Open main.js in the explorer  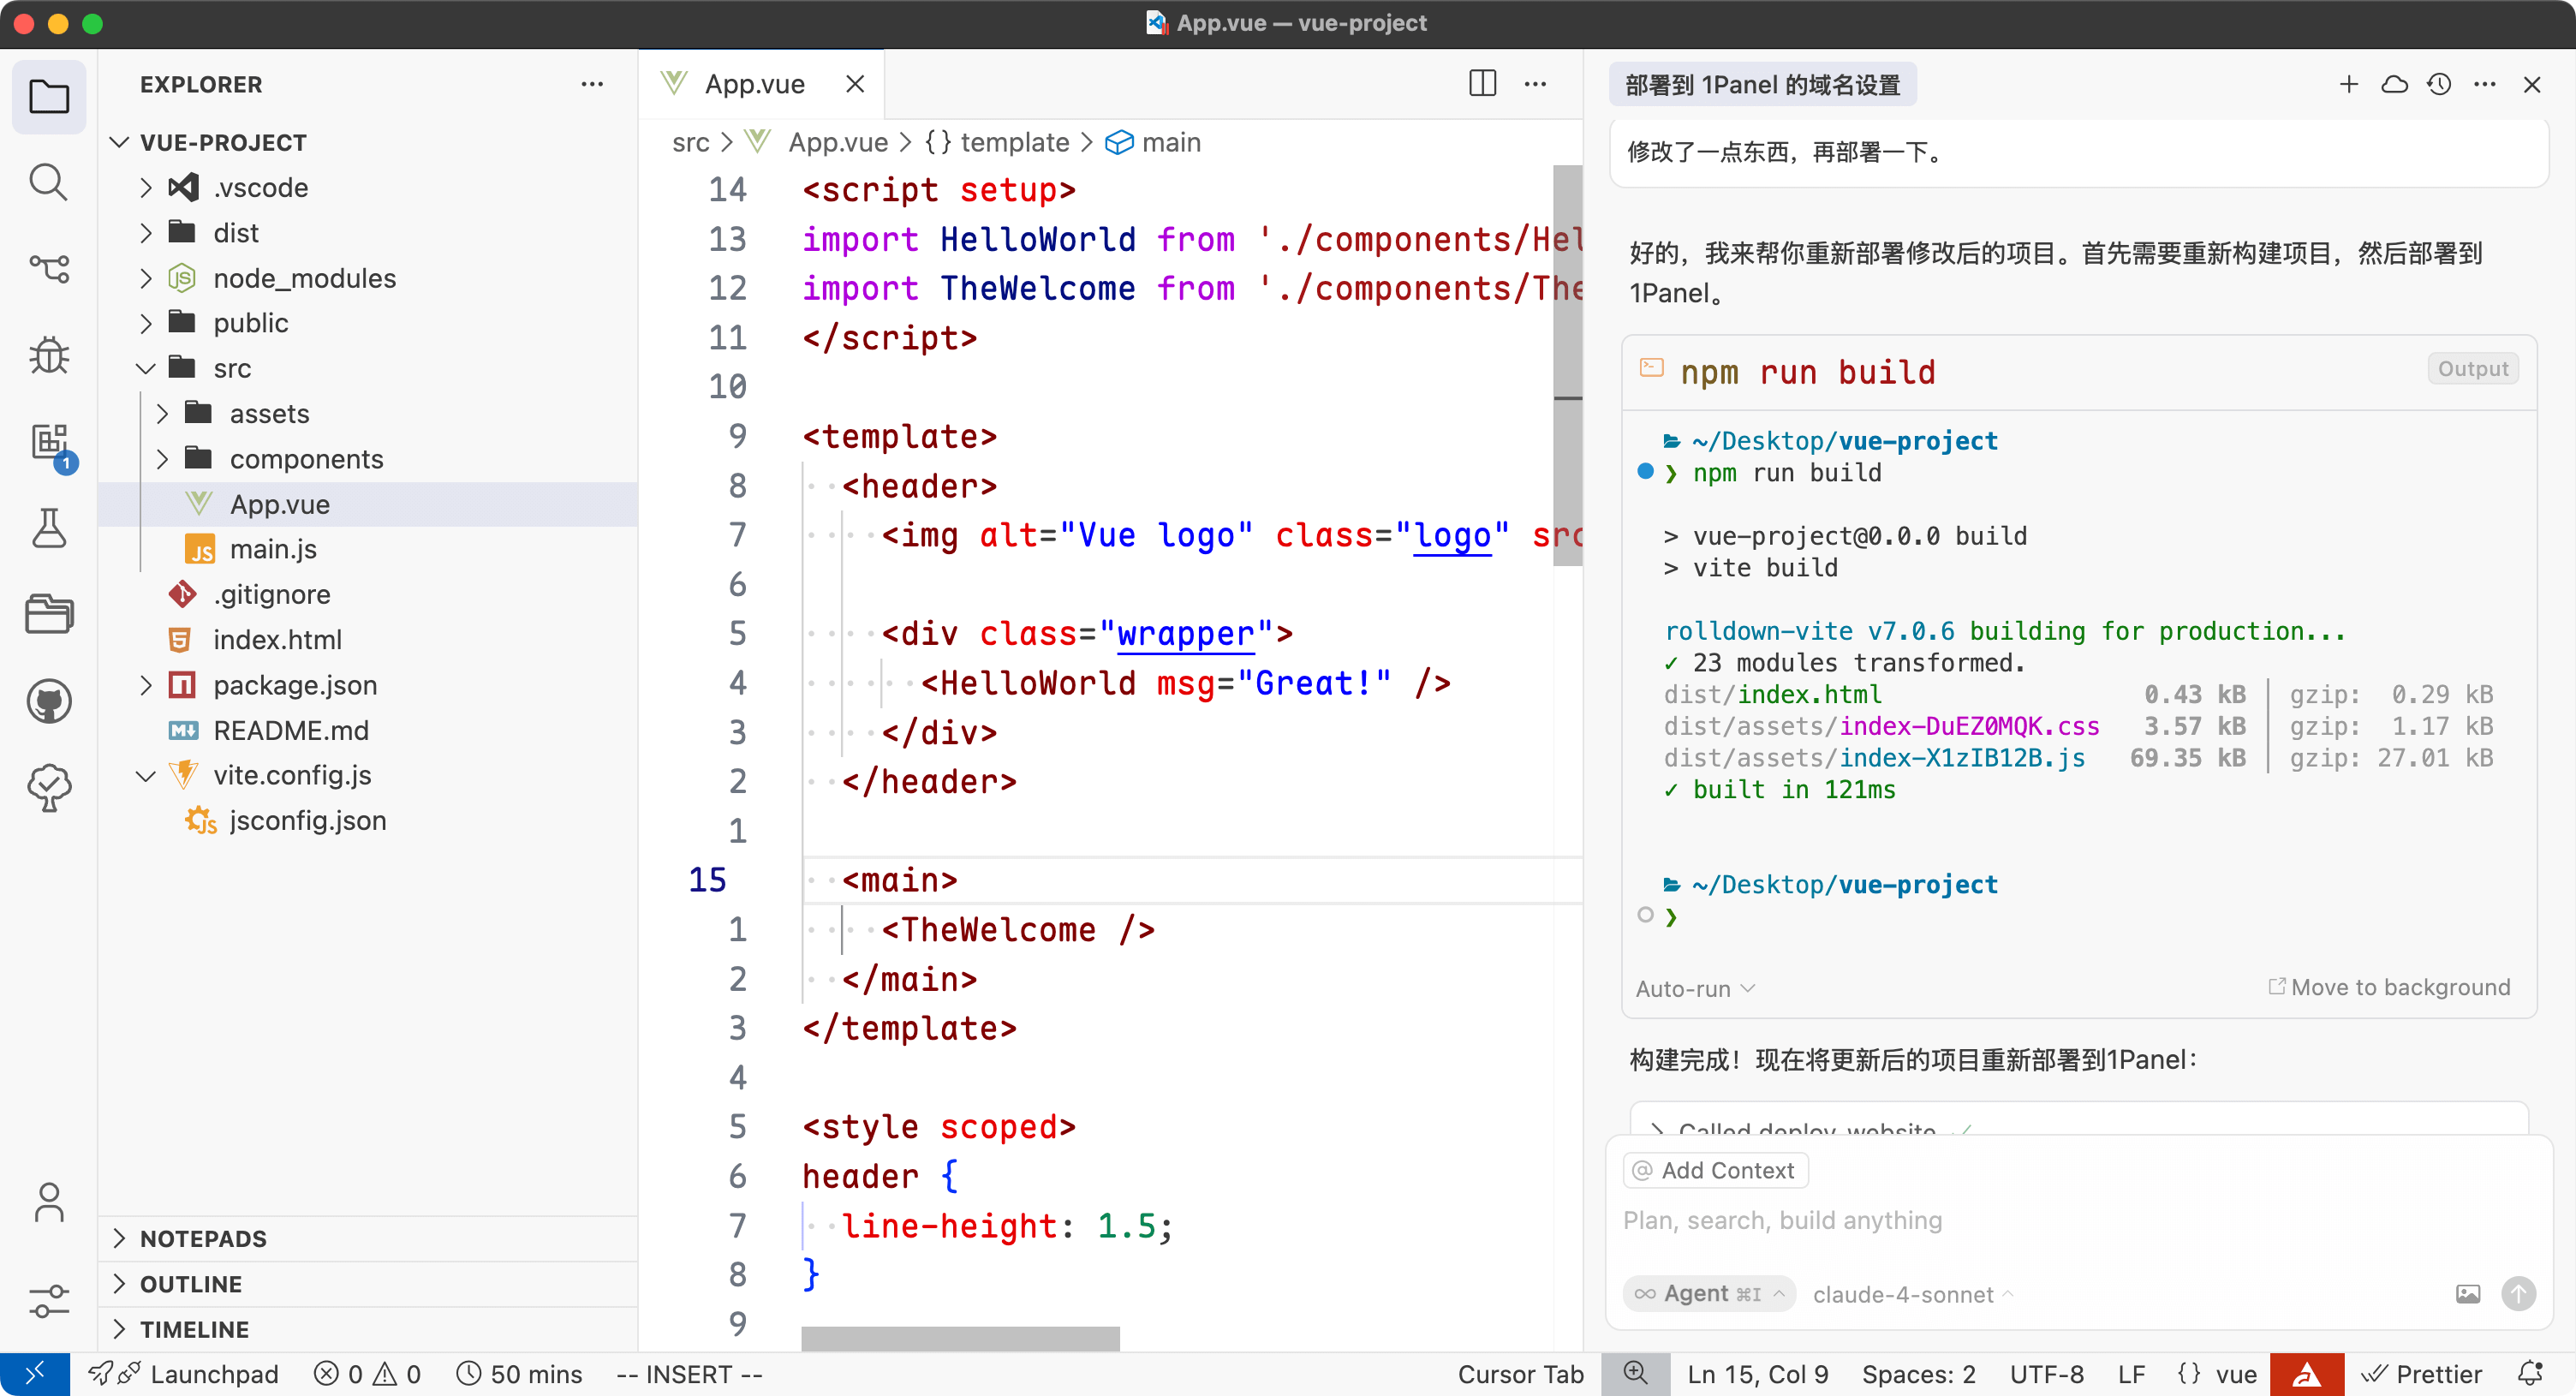273,549
